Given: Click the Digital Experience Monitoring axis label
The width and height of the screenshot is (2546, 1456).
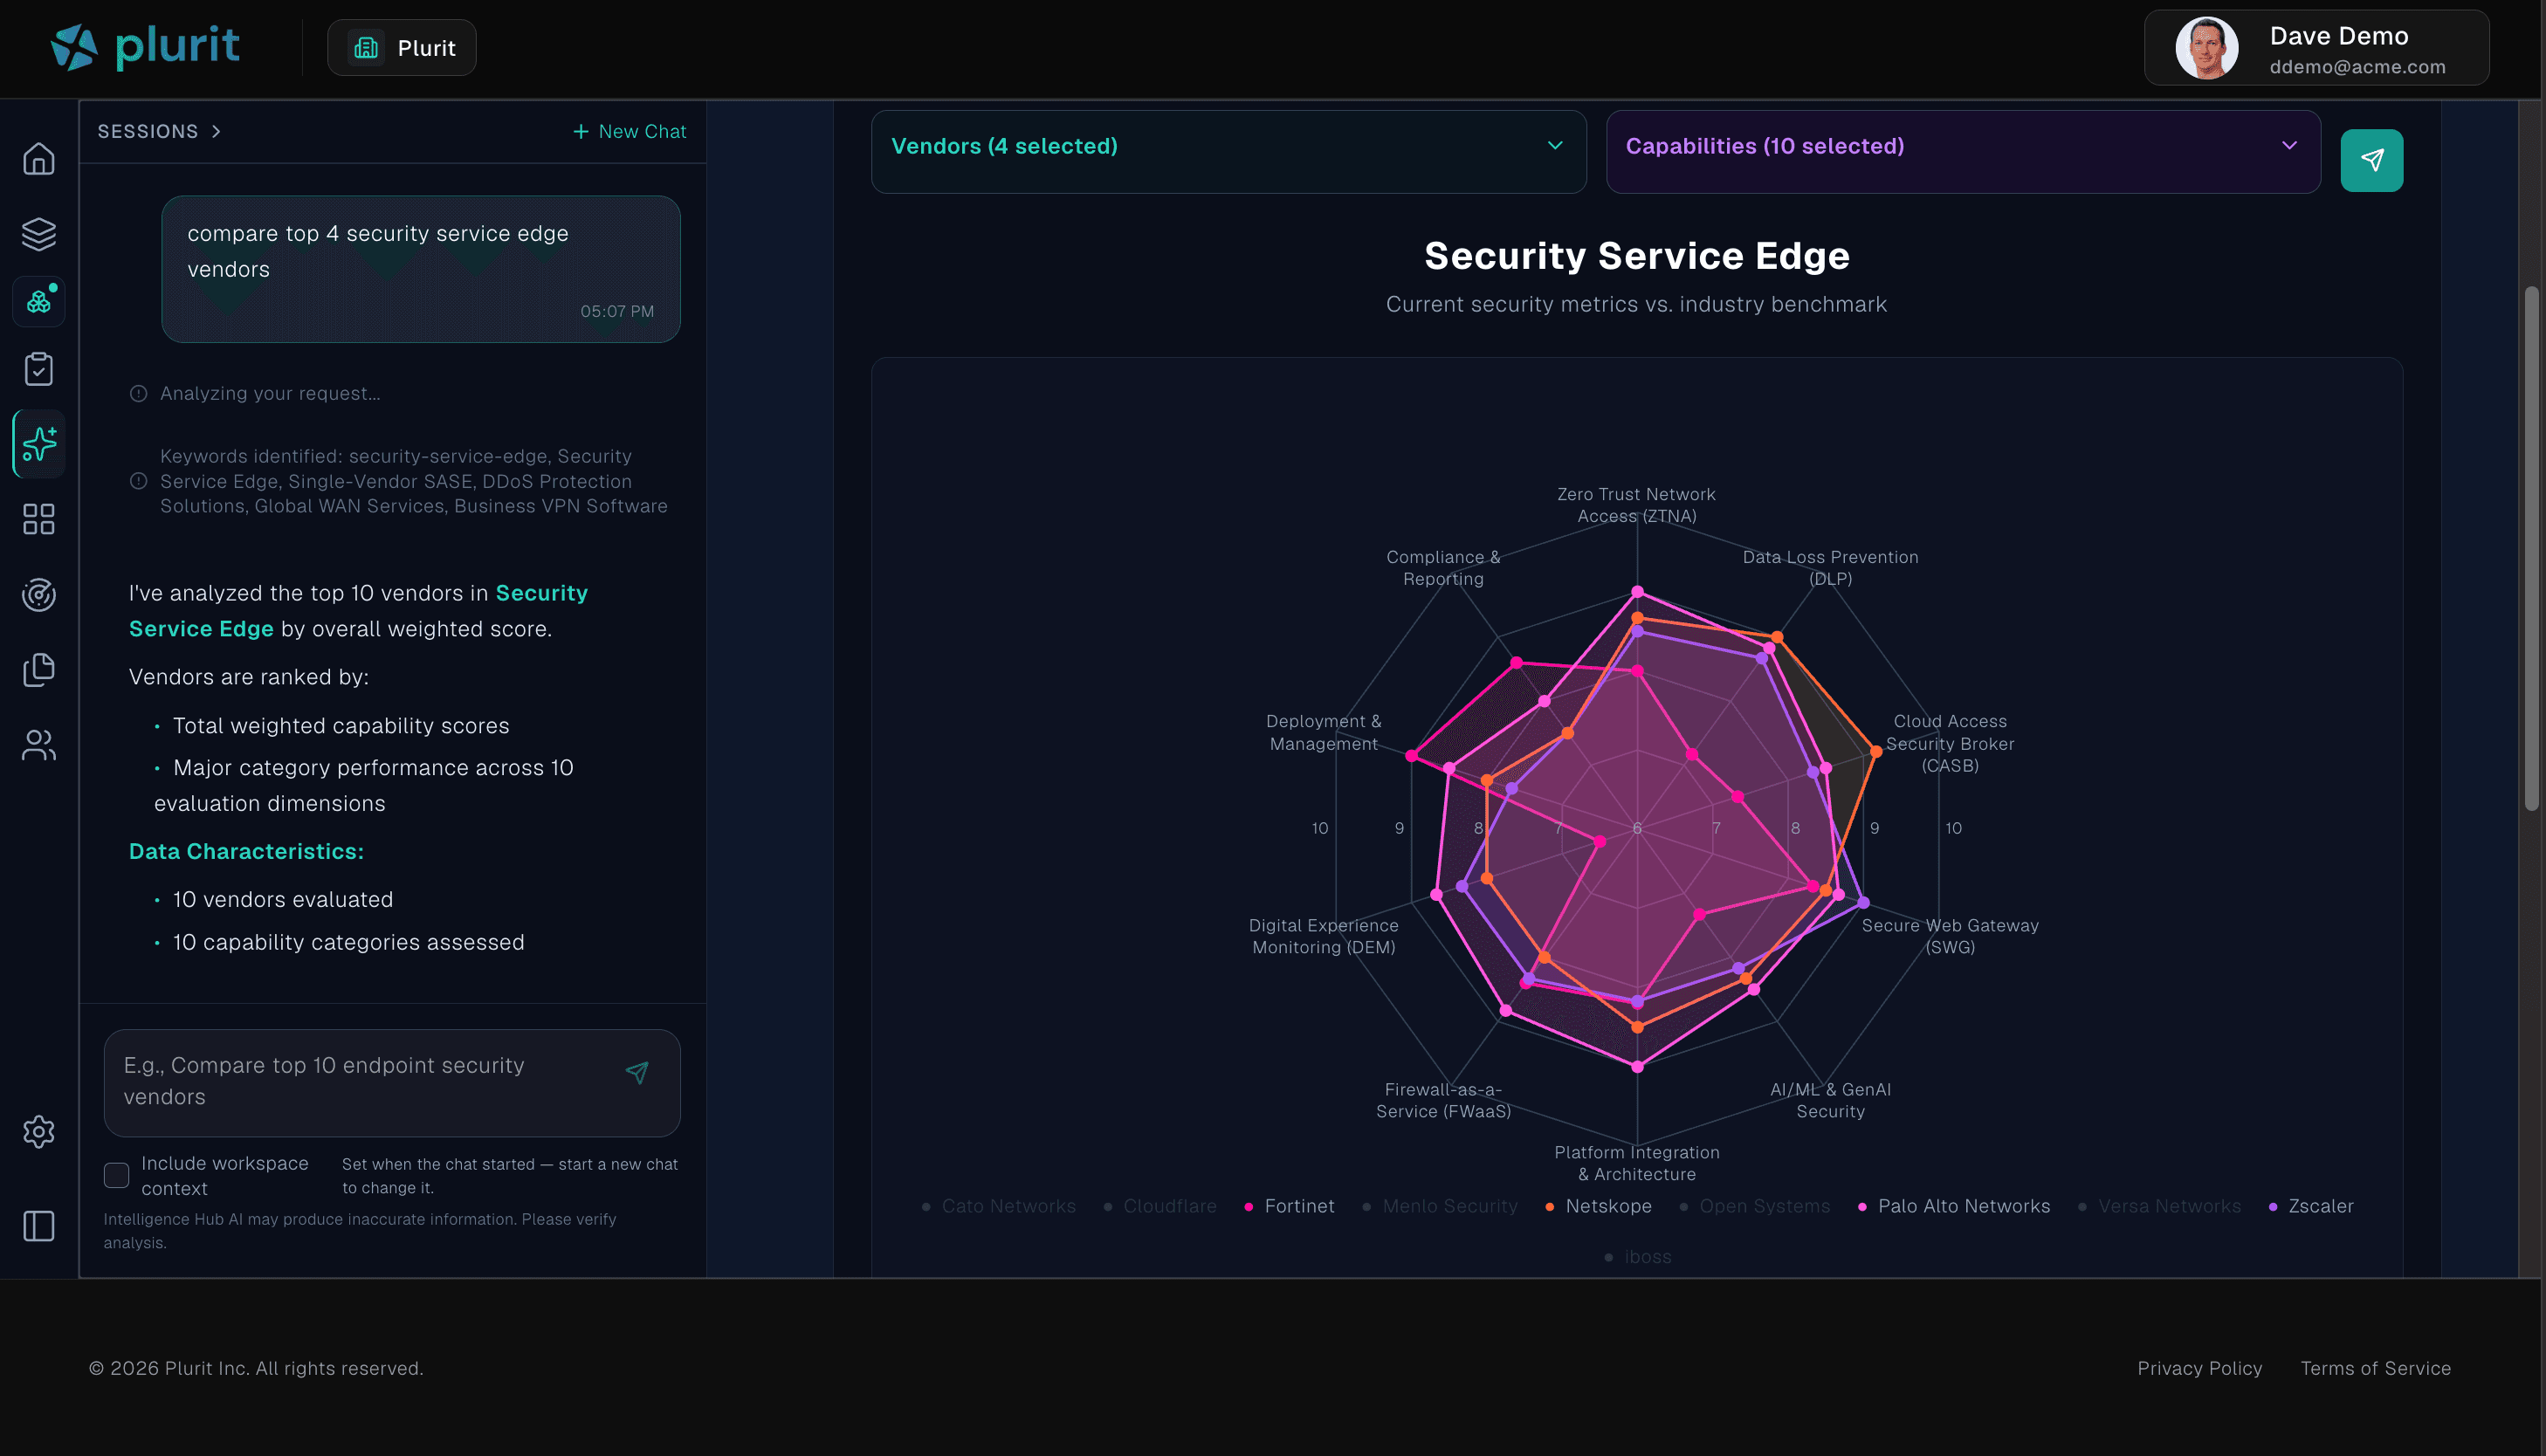Looking at the screenshot, I should pos(1323,936).
